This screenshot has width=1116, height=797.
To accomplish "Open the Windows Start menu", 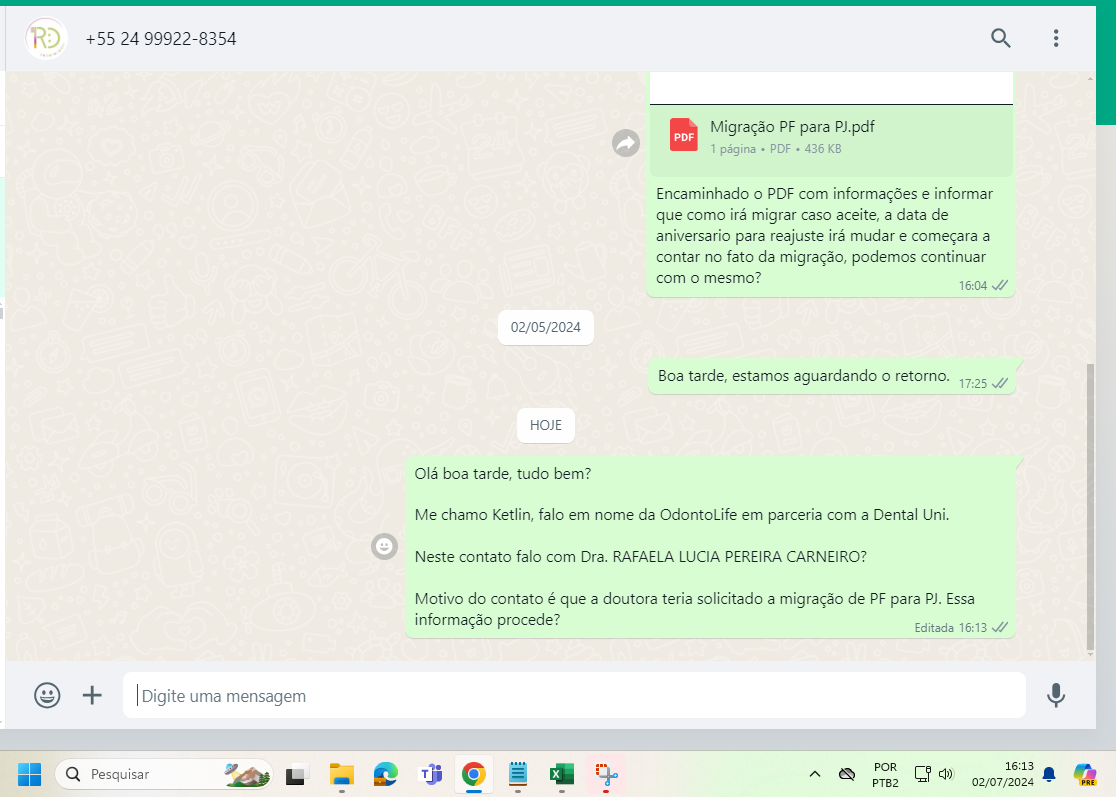I will click(29, 774).
